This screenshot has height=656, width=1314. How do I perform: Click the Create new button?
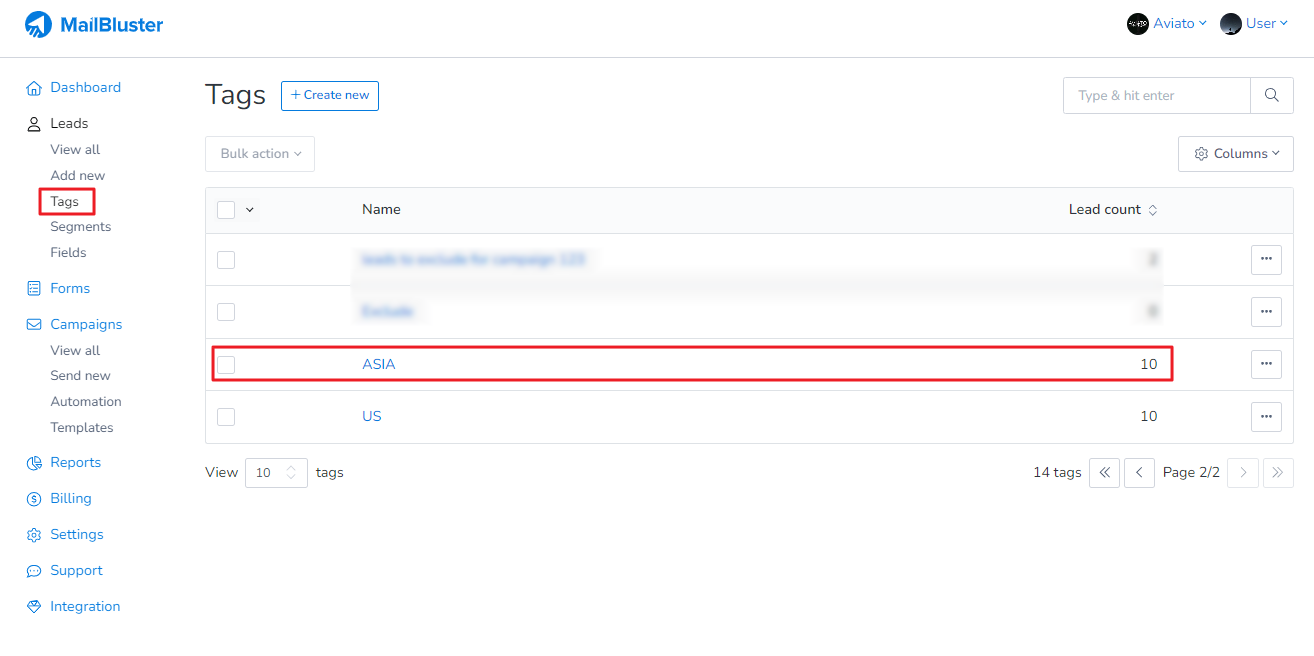click(x=329, y=96)
